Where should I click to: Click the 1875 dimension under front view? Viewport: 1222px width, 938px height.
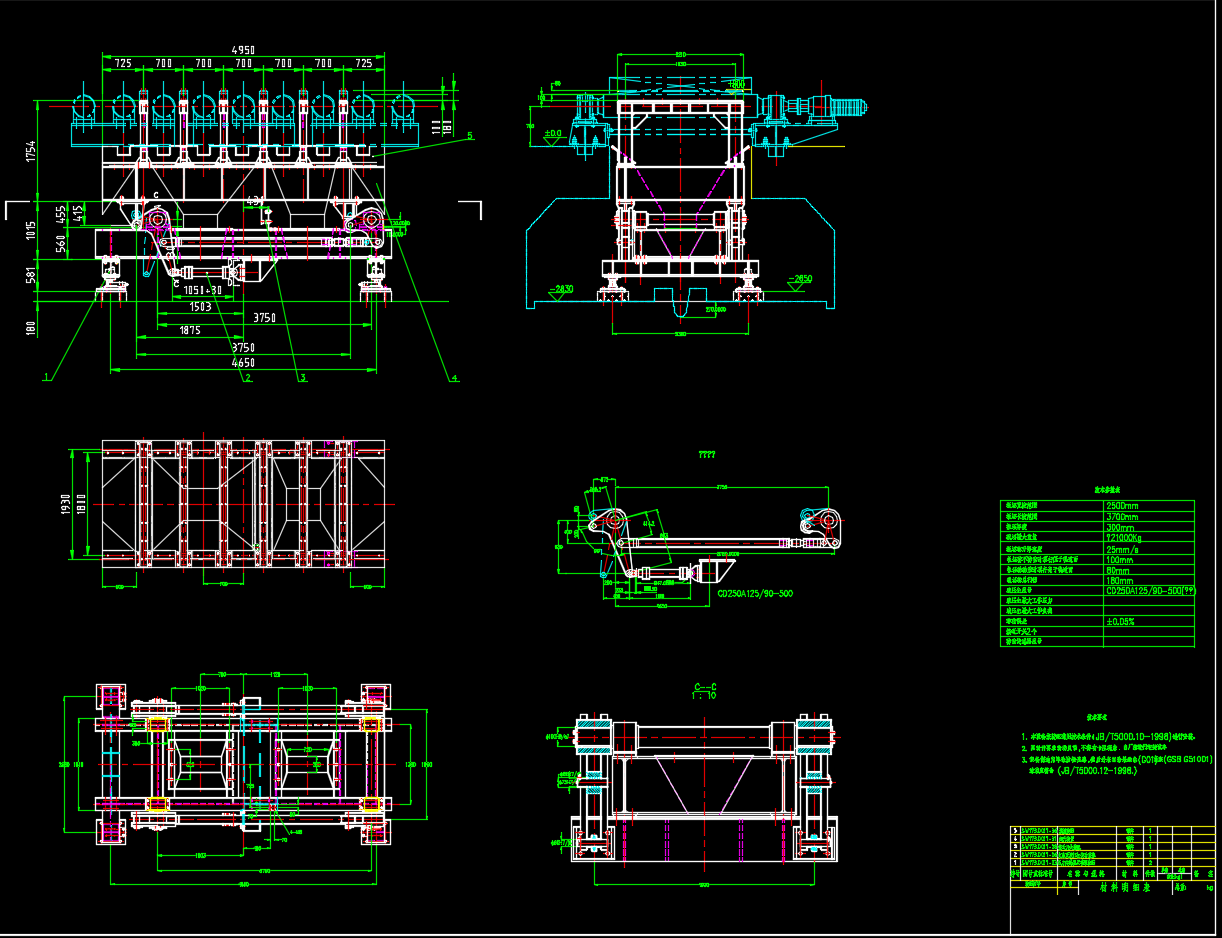[189, 330]
